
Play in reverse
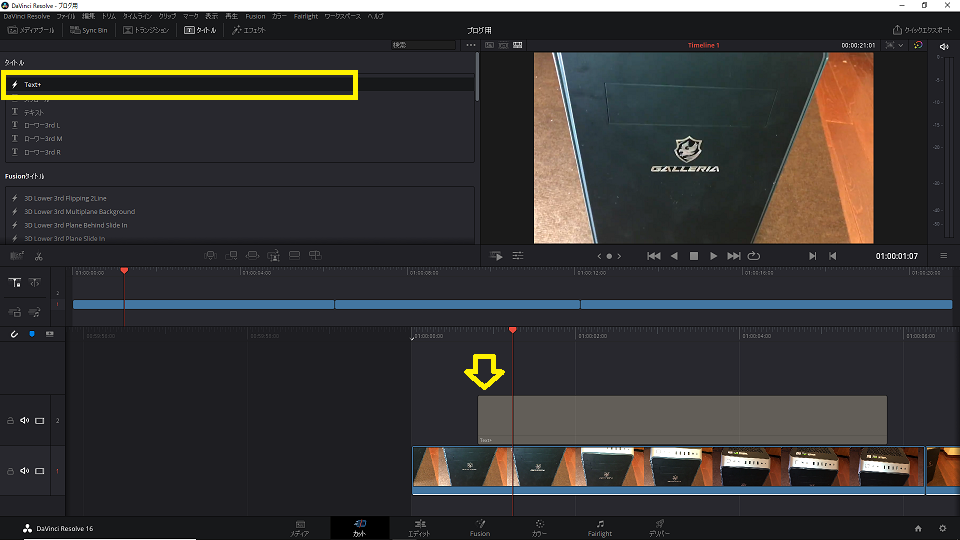point(674,256)
